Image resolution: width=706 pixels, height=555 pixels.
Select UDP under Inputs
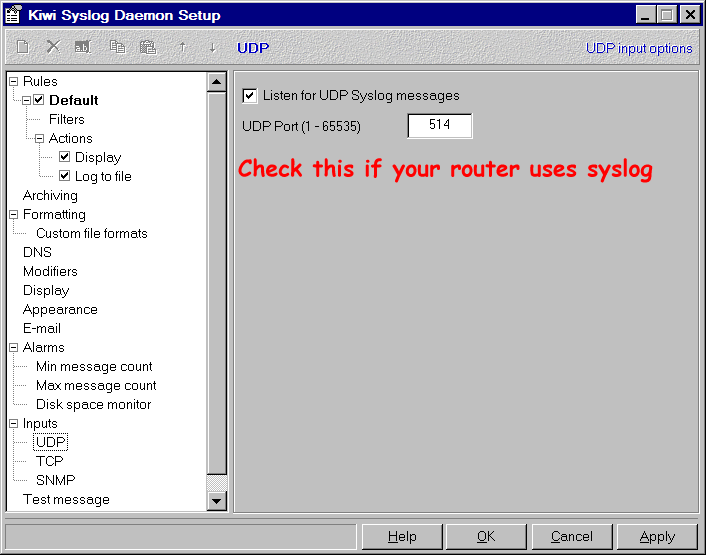pos(50,442)
